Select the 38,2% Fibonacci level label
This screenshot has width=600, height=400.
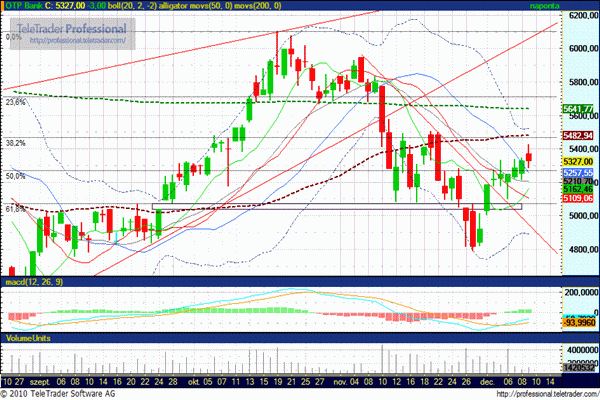tap(15, 143)
